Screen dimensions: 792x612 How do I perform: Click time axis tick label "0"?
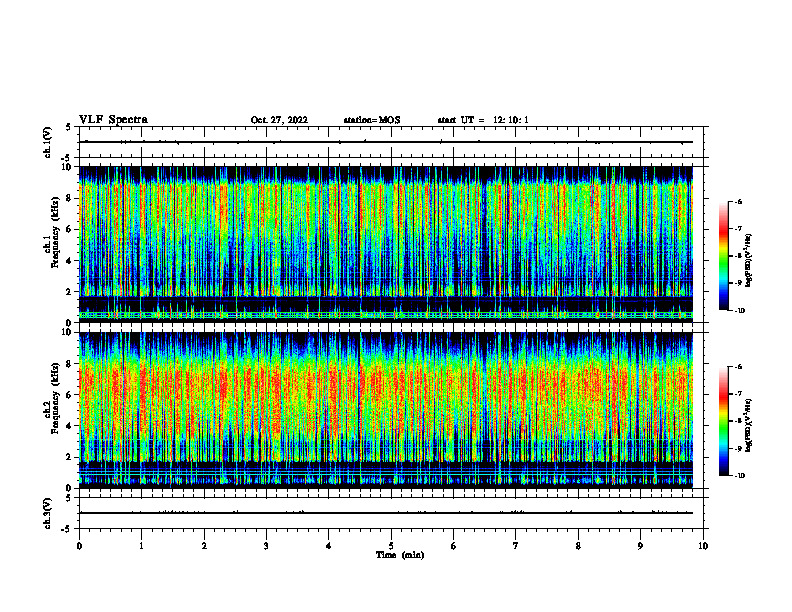tap(79, 546)
